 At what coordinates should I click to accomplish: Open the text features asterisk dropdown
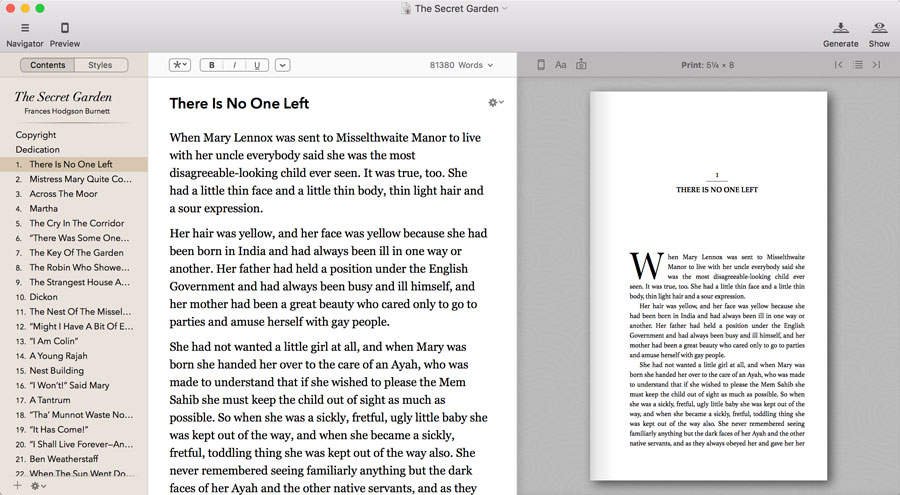180,65
